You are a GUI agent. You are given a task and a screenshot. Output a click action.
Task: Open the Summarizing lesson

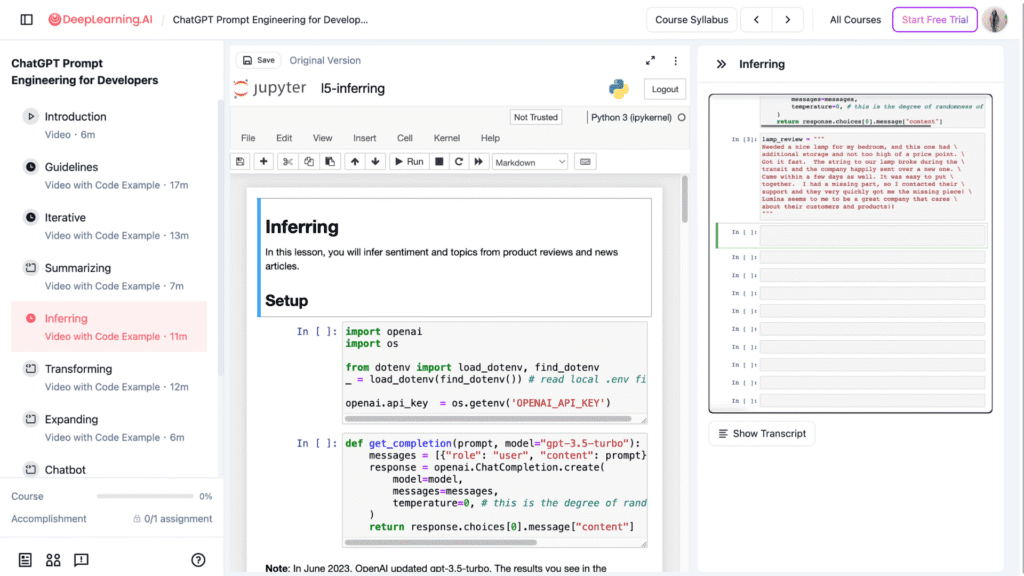(x=109, y=276)
